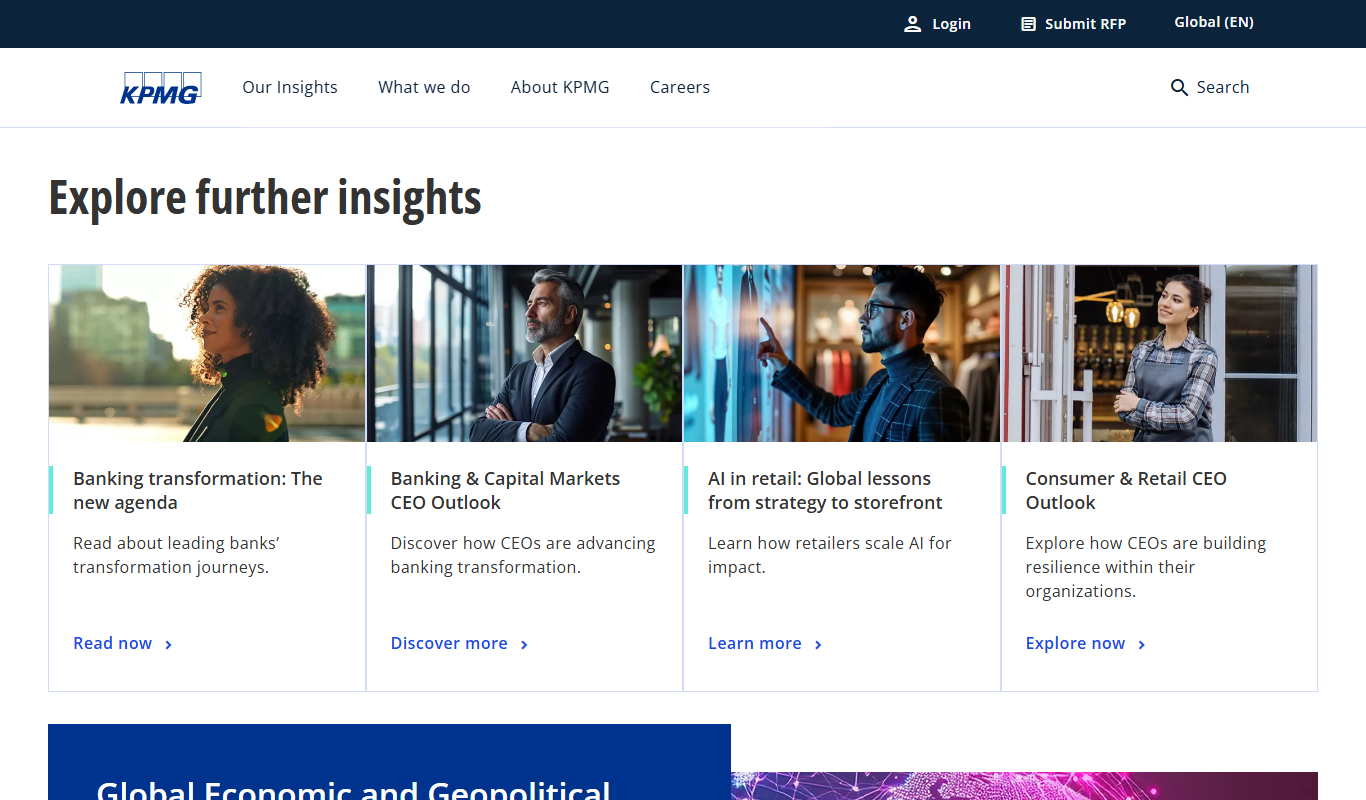Click text 'Explore how CEOs are building resilience'
Image resolution: width=1366 pixels, height=800 pixels.
pyautogui.click(x=1146, y=567)
